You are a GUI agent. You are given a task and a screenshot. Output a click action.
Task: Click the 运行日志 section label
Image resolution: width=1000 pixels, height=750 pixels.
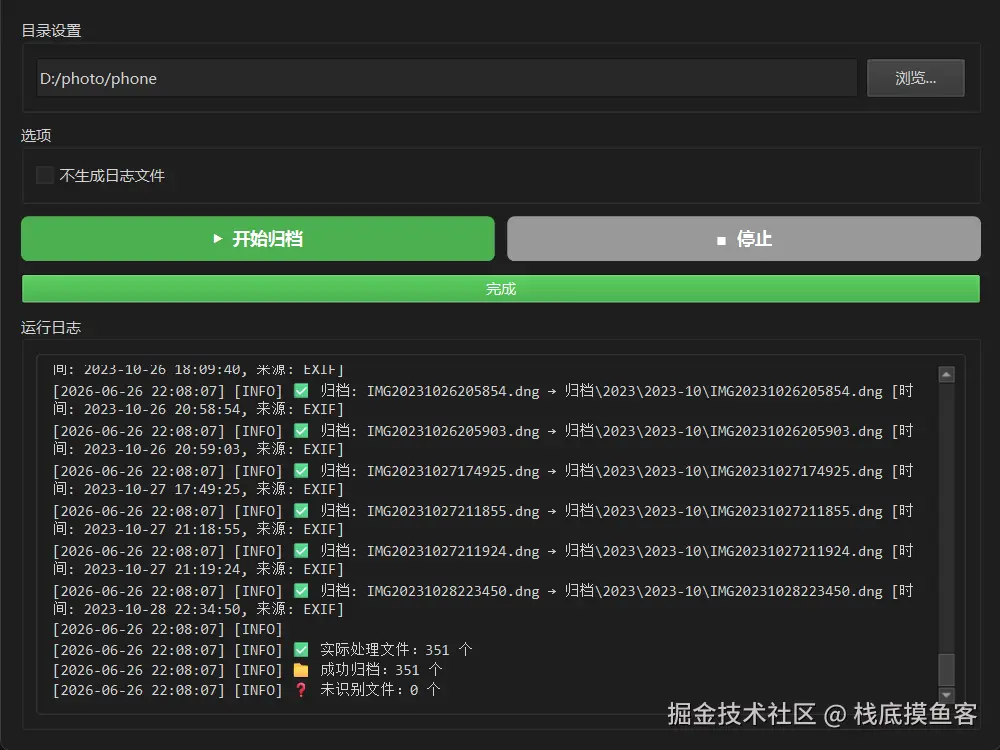pos(51,328)
